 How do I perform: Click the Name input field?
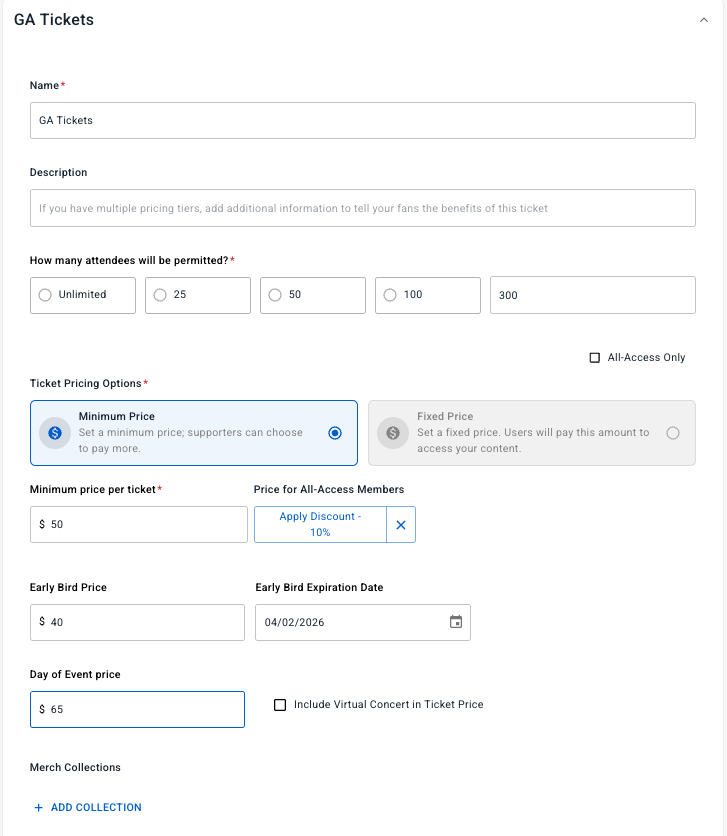pos(362,120)
